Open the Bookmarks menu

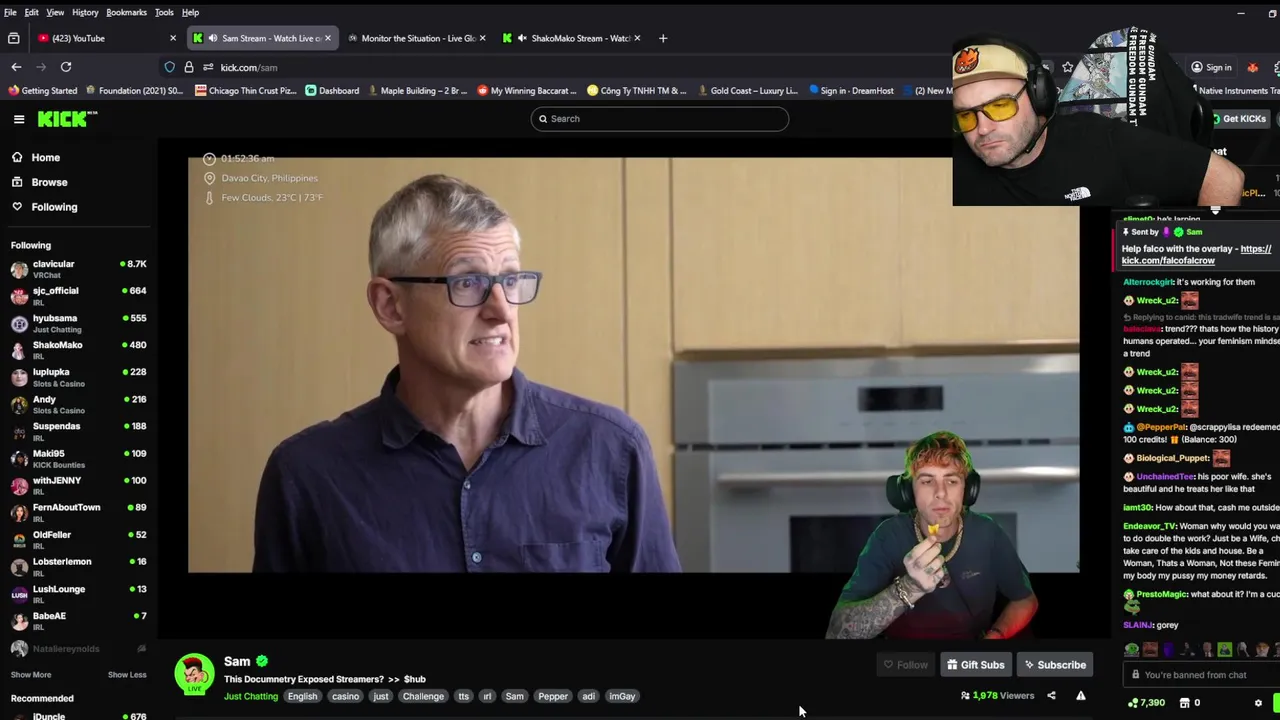point(126,12)
